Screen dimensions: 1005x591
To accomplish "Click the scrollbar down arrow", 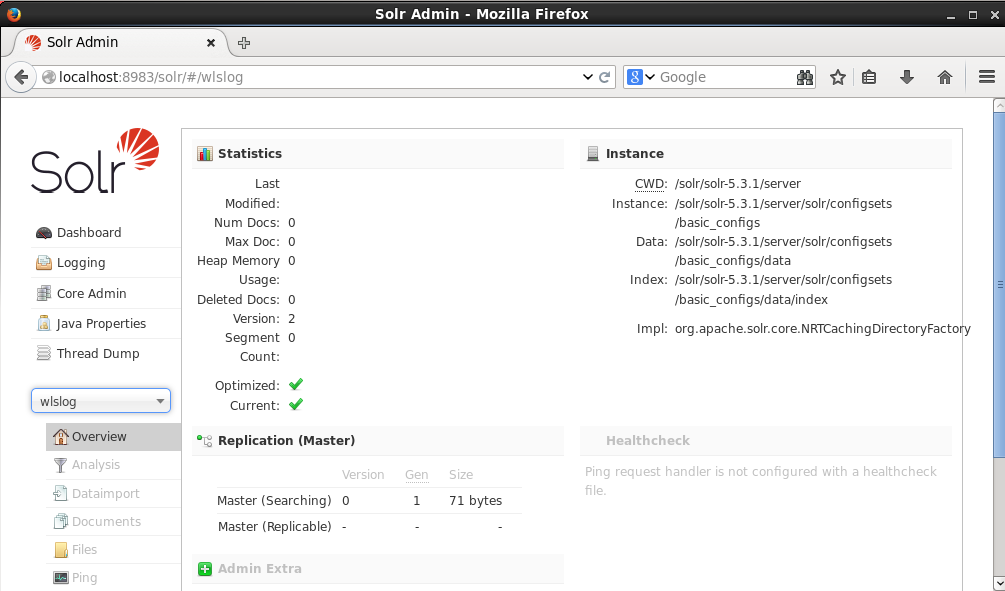I will (999, 583).
